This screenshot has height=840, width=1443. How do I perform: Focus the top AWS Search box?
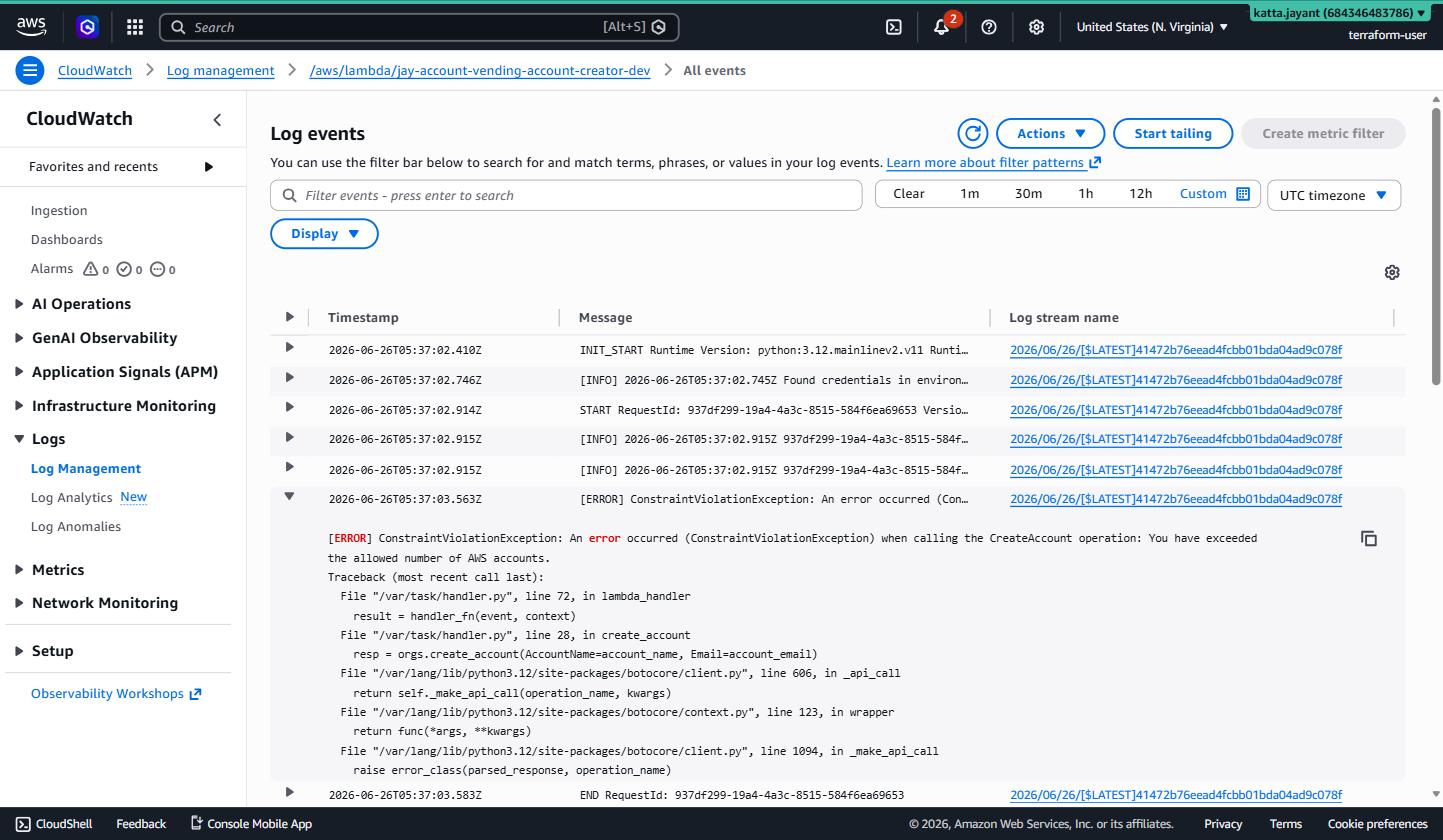[419, 27]
